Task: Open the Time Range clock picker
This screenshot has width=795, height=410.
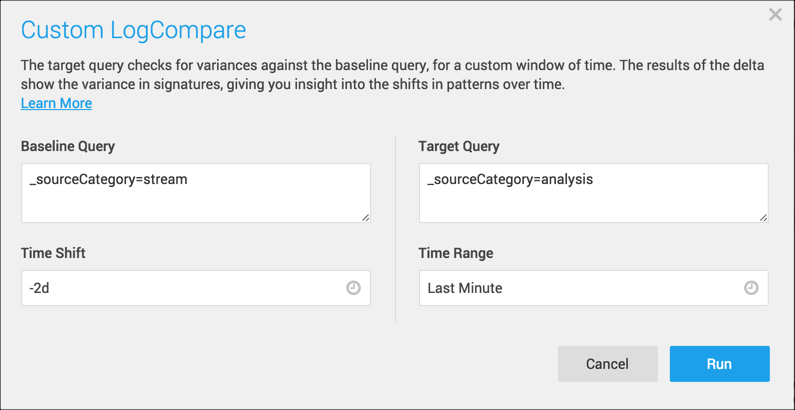Action: (x=751, y=288)
